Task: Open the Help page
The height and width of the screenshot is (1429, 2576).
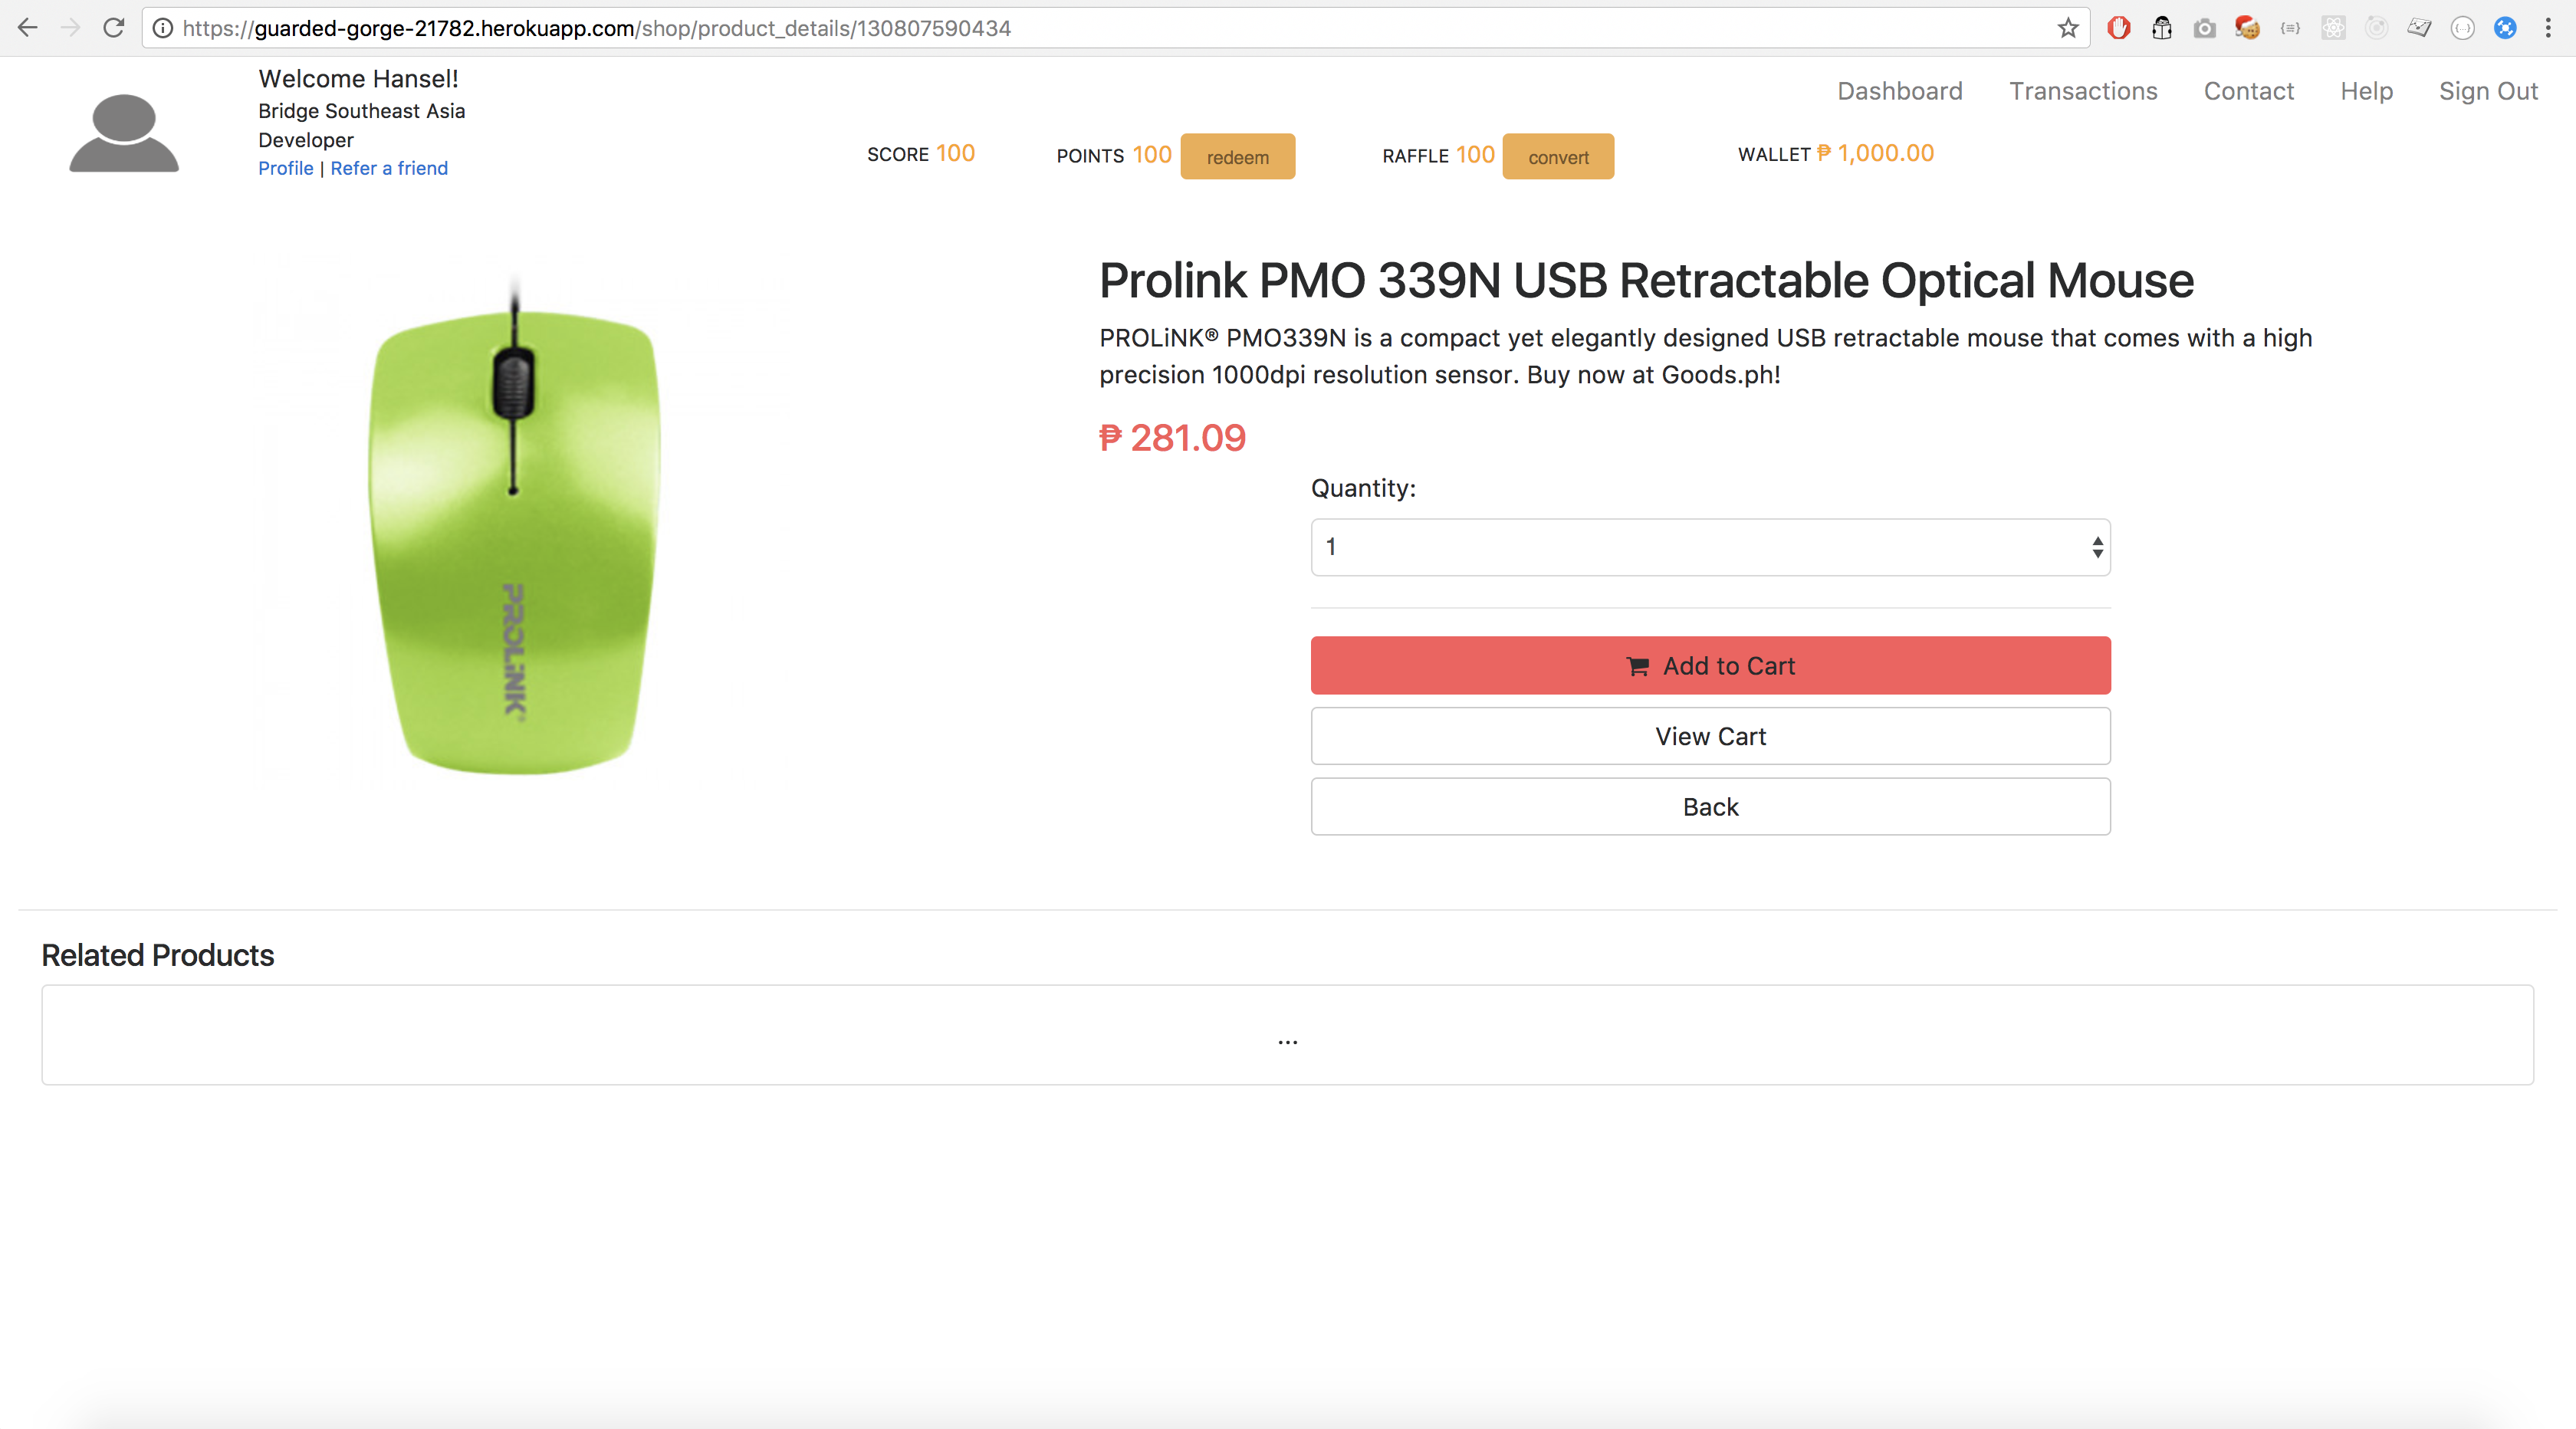Action: pyautogui.click(x=2366, y=91)
